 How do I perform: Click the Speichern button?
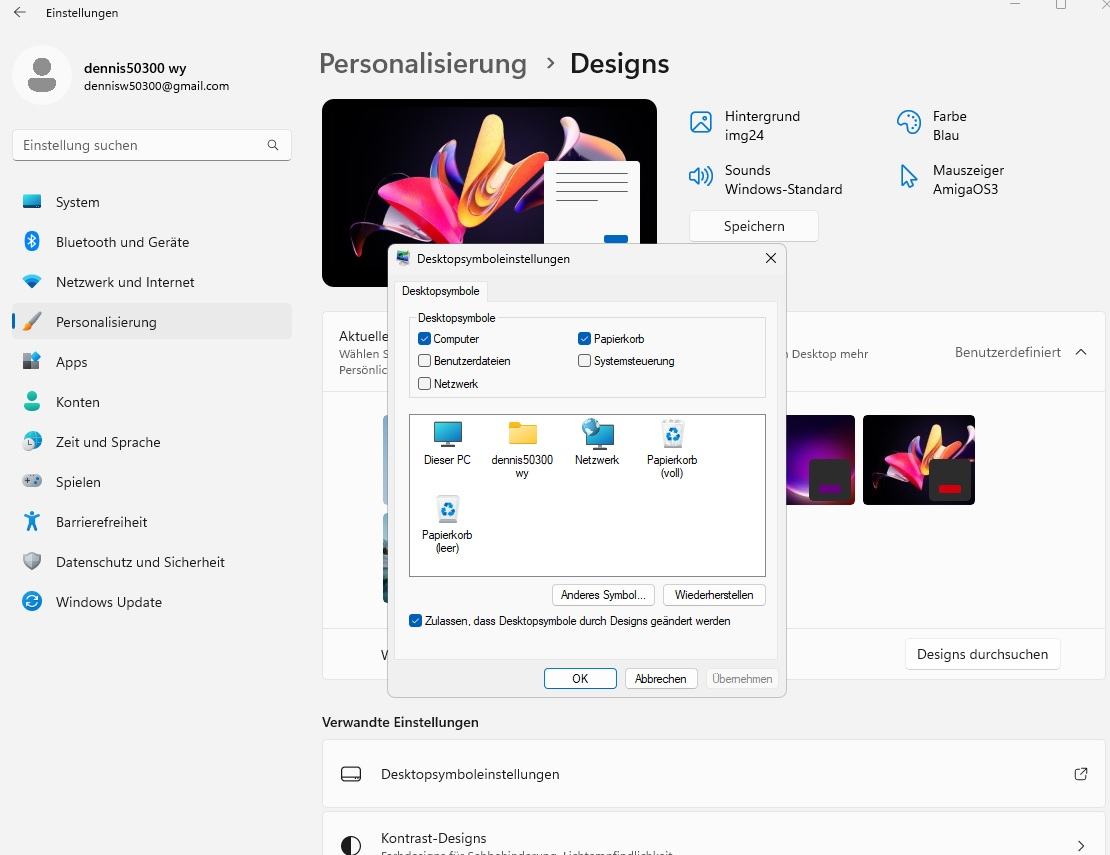tap(754, 226)
